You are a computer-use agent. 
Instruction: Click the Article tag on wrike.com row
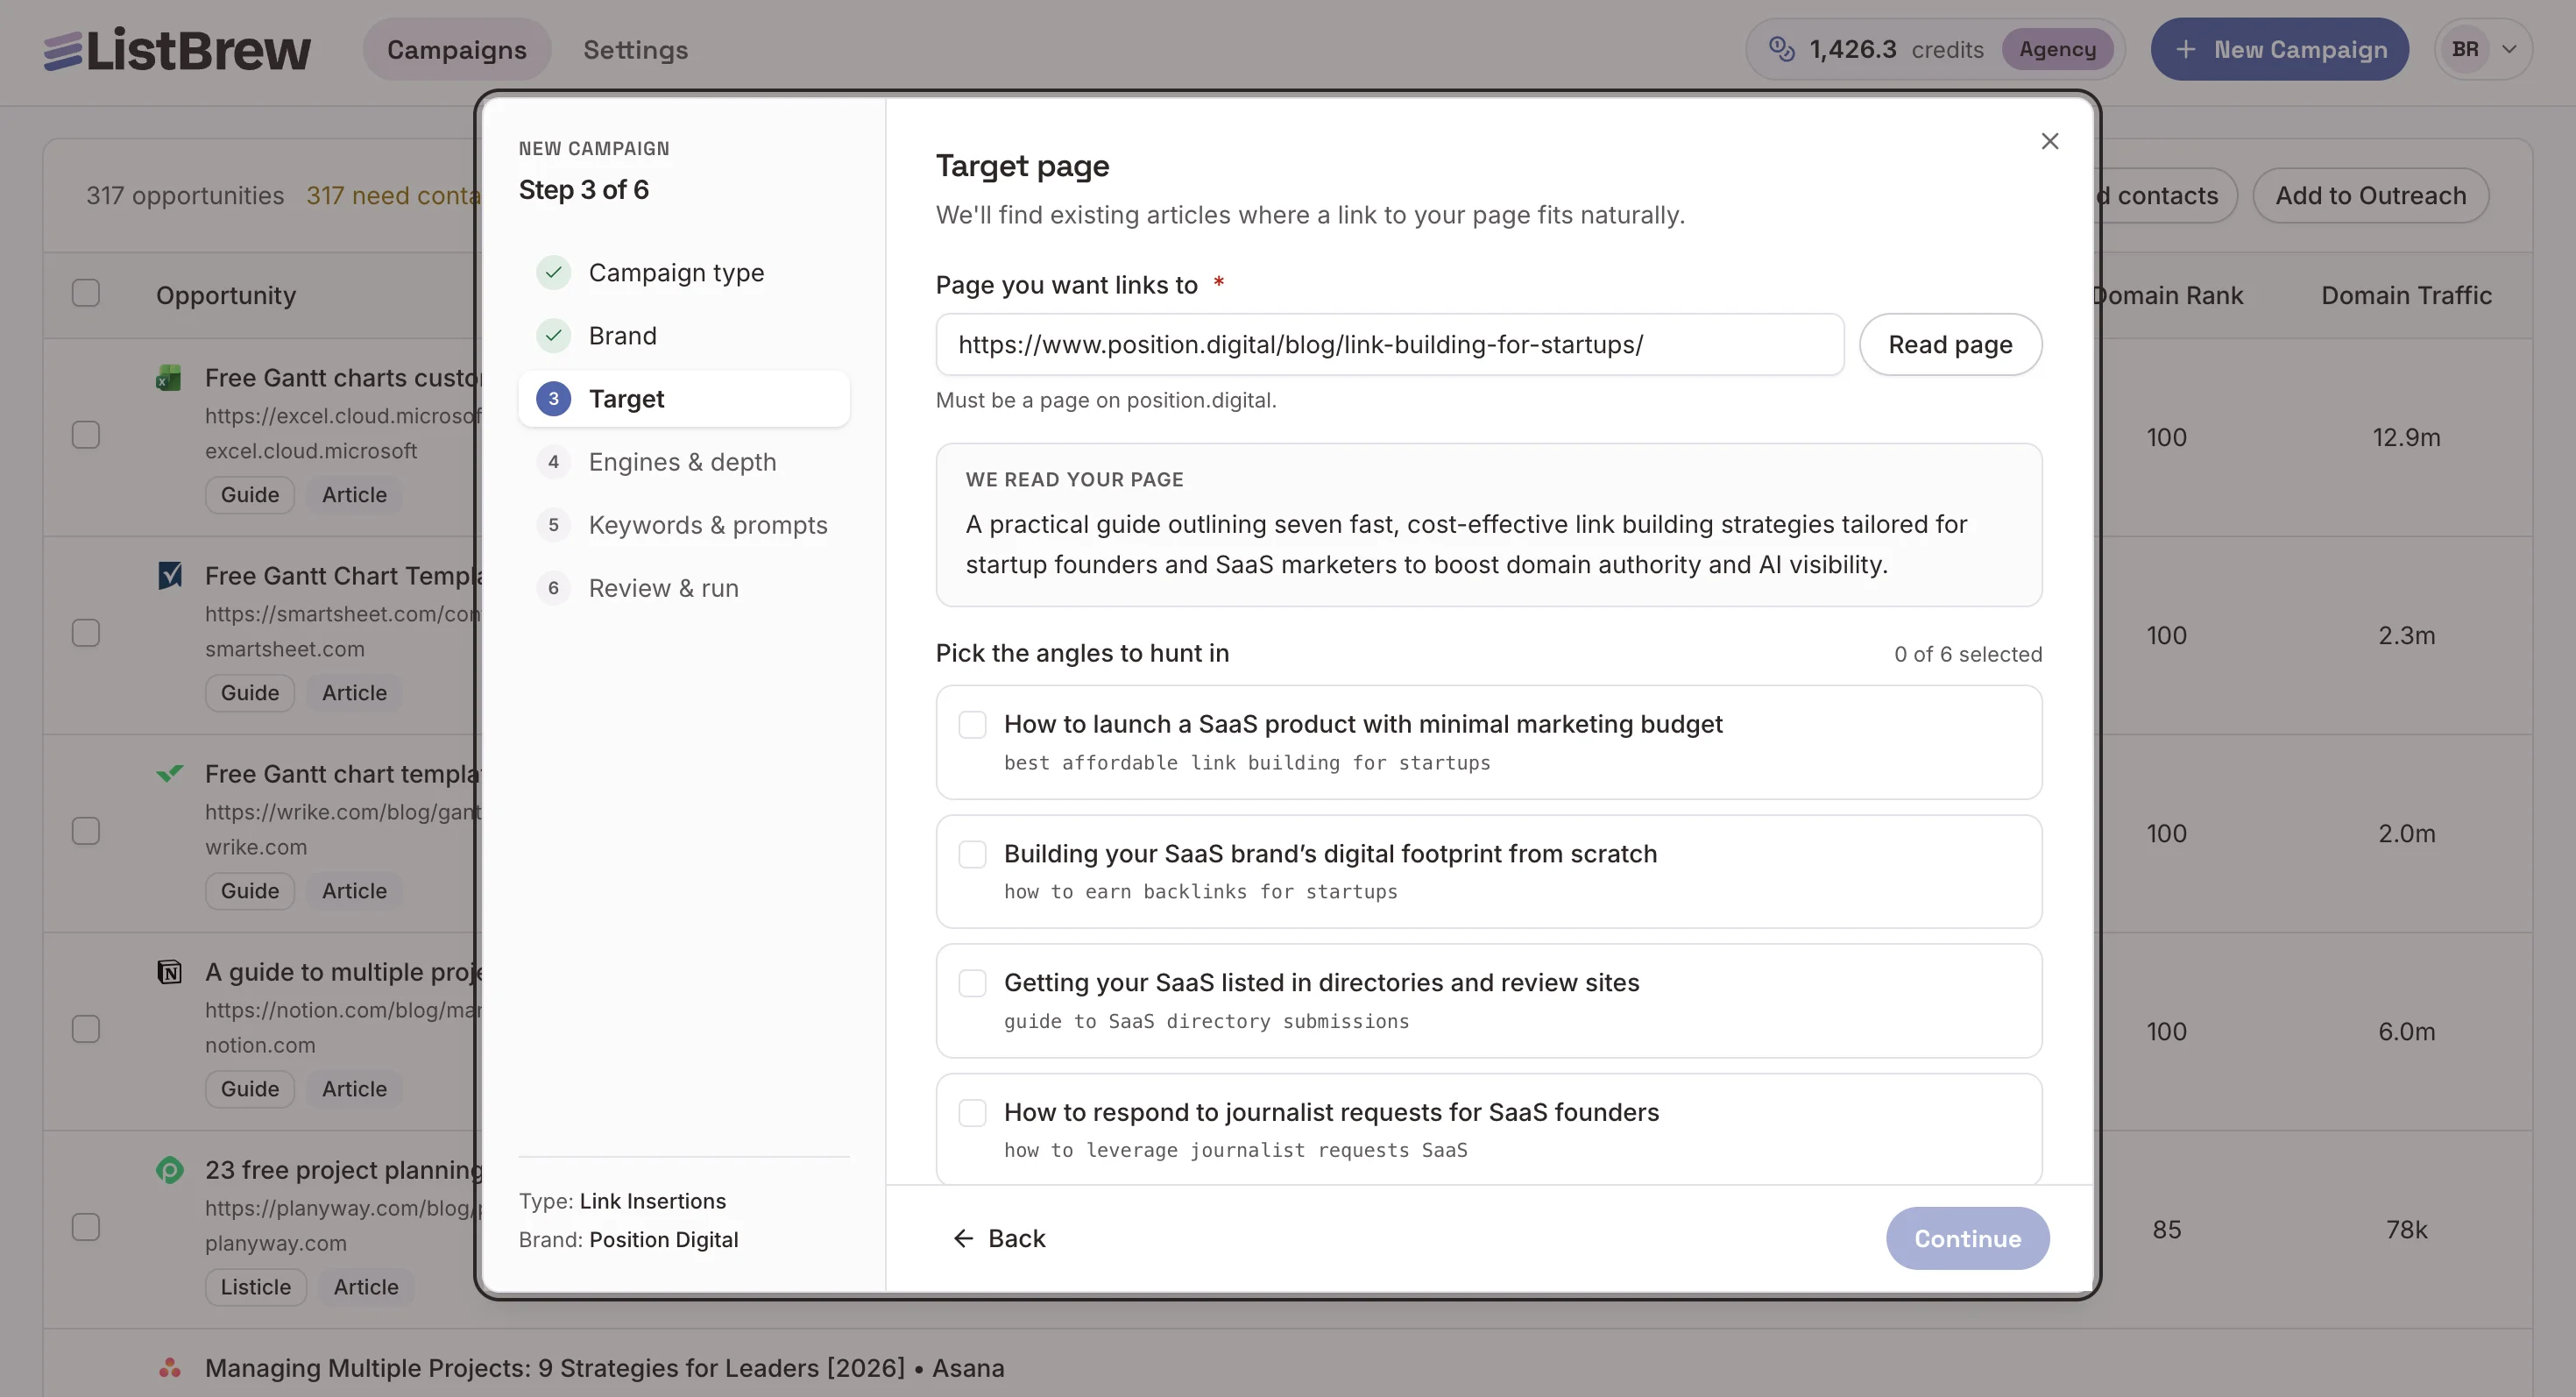point(354,890)
